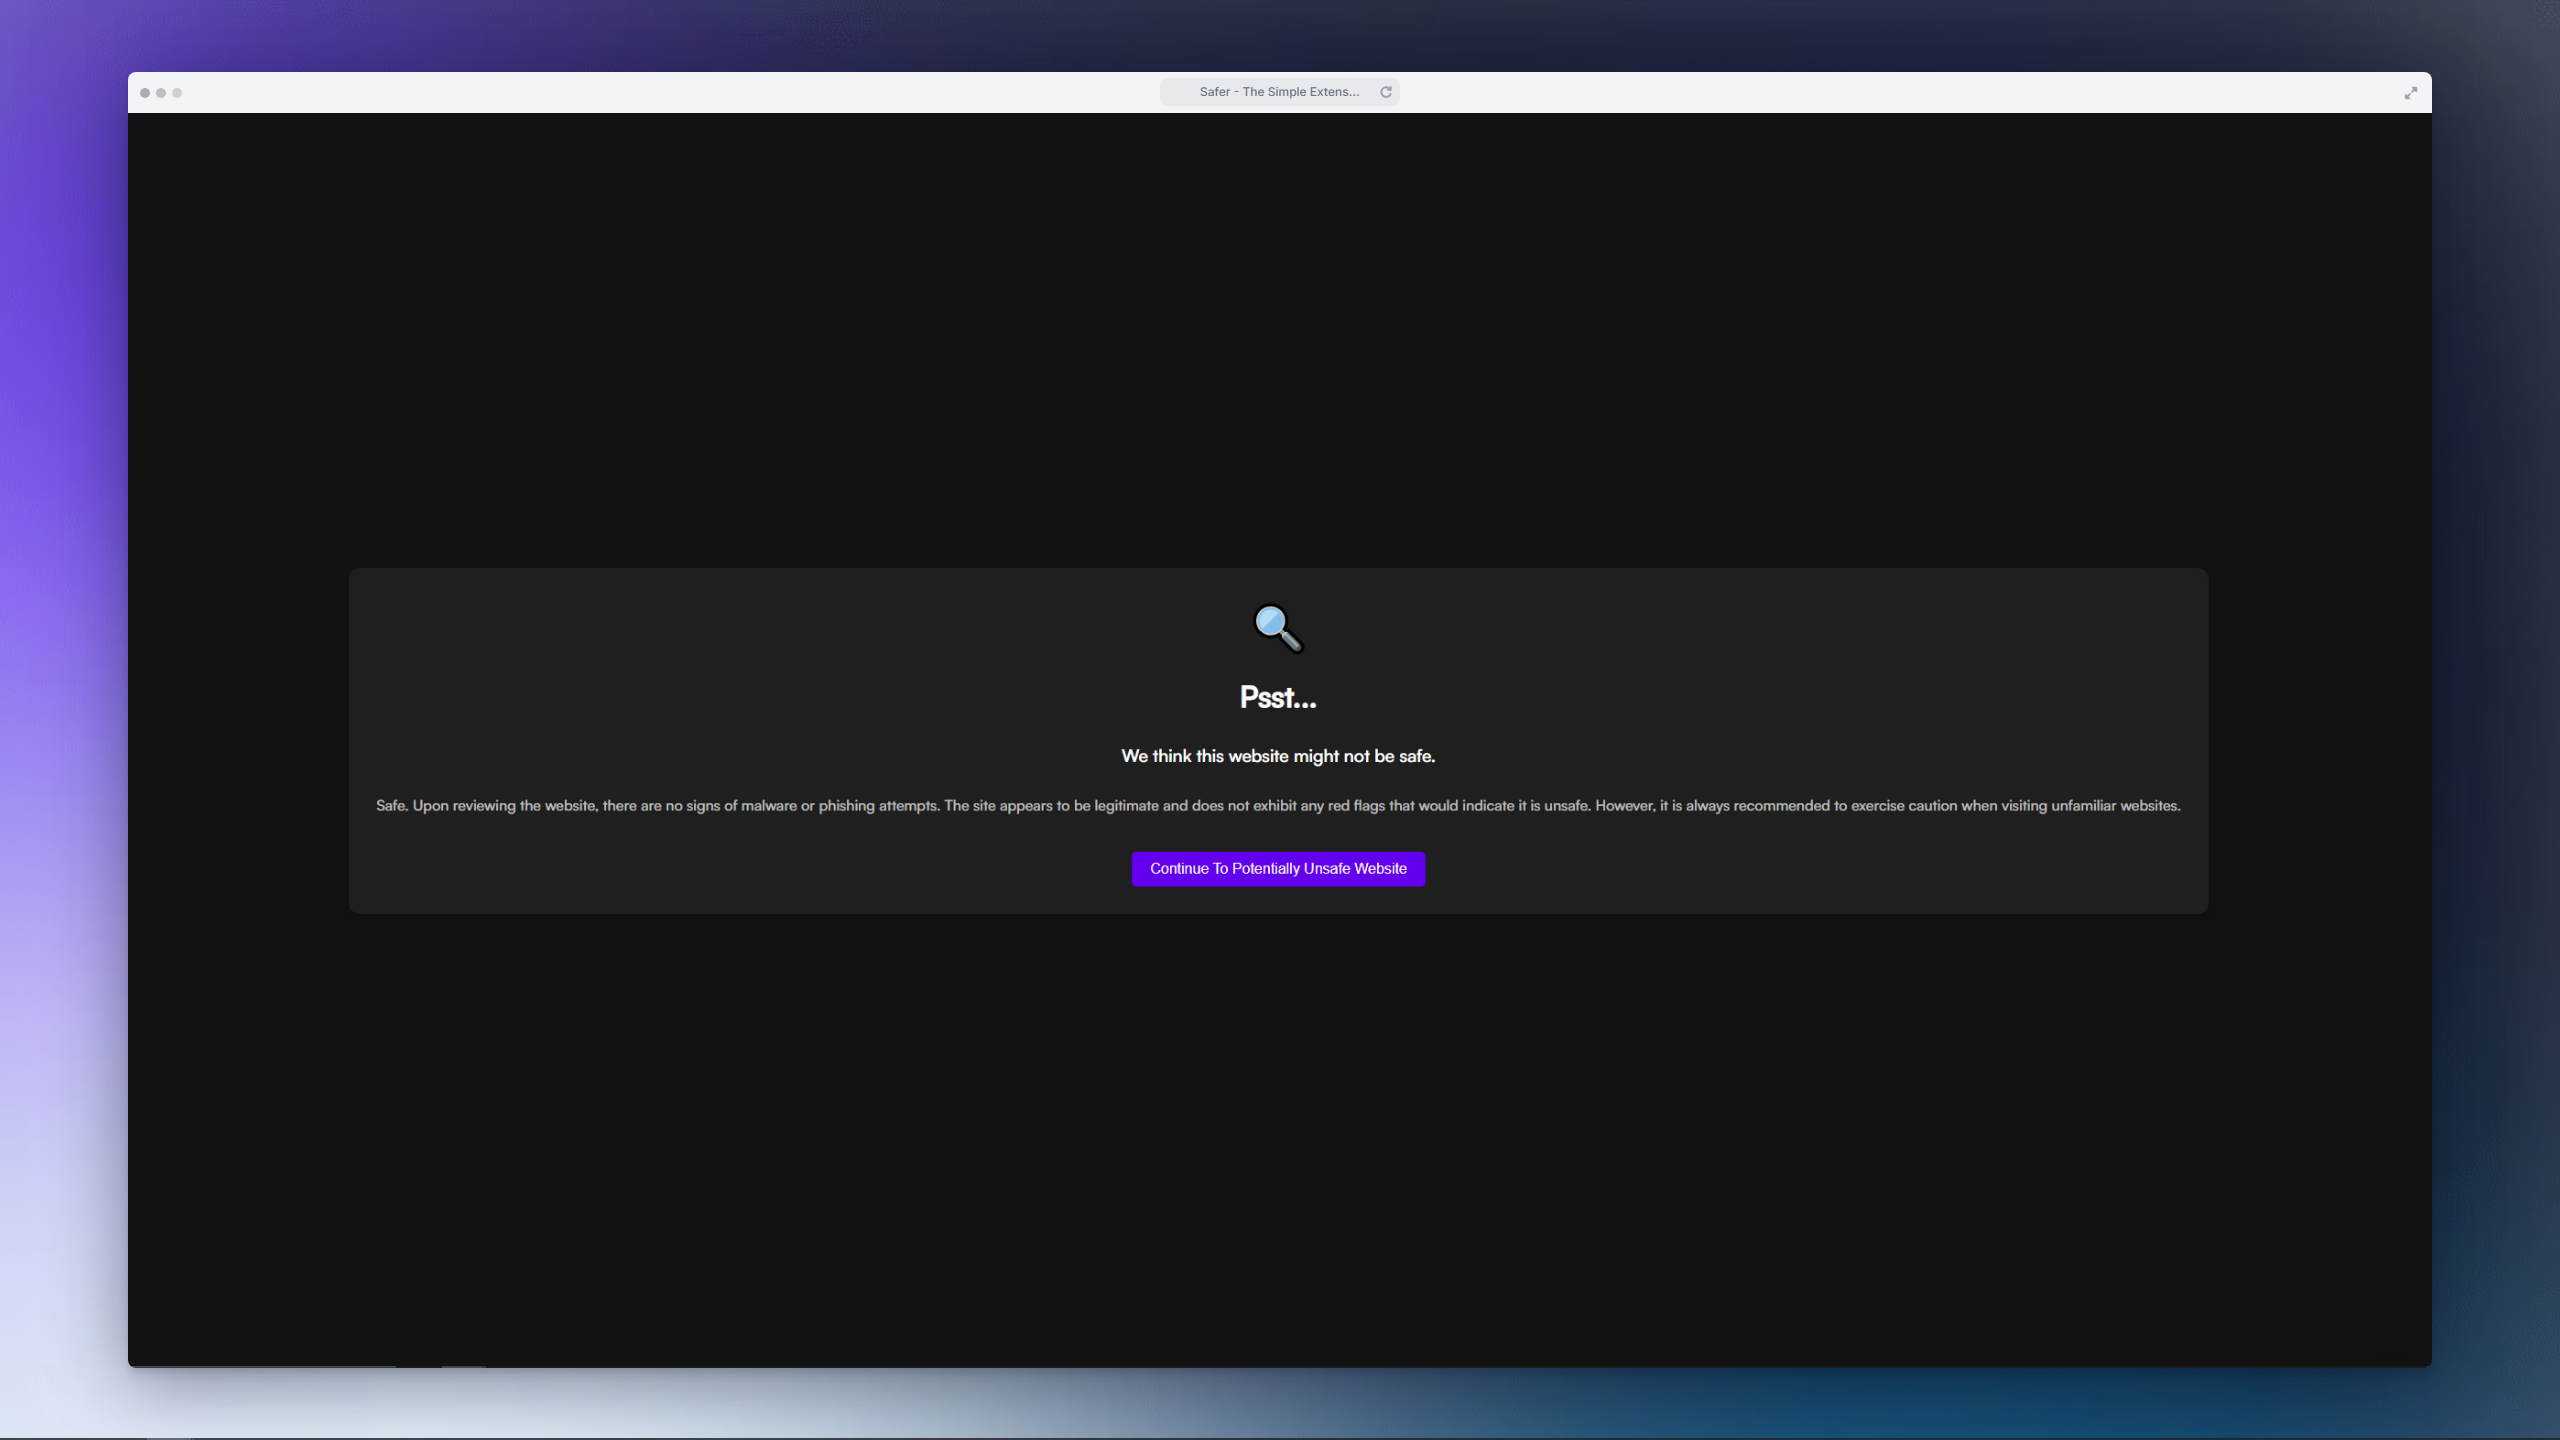Viewport: 2560px width, 1440px height.
Task: Click 'unfamiliar websites' at the description's end
Action: [2114, 806]
